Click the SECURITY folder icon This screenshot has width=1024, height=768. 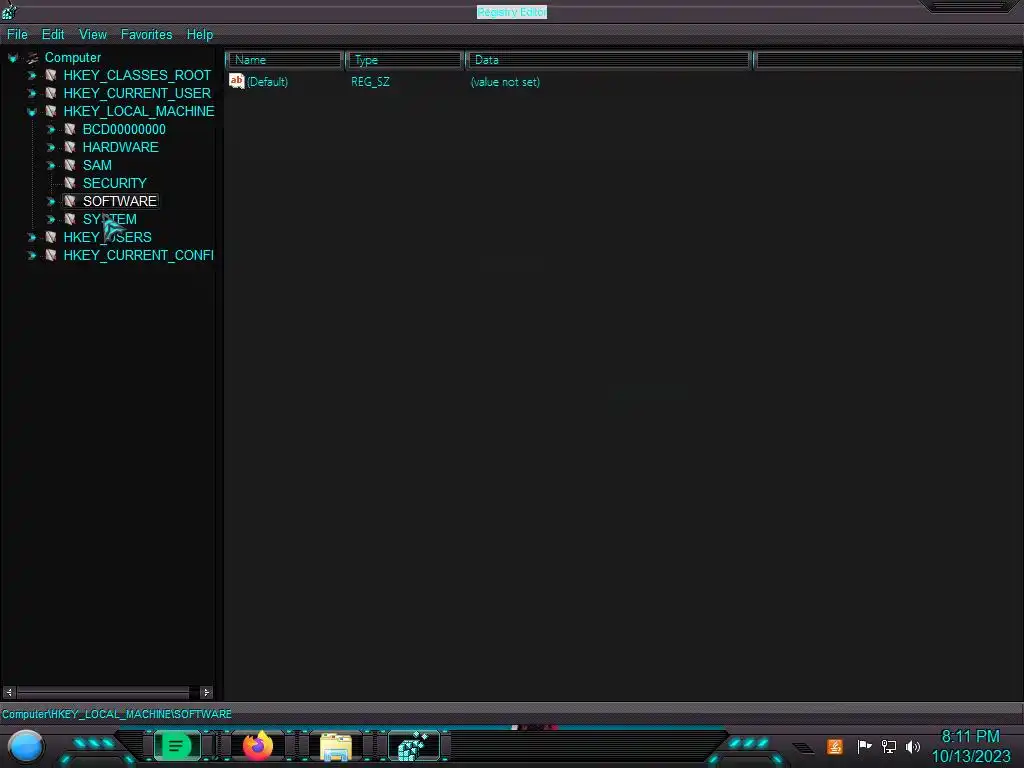click(x=69, y=183)
